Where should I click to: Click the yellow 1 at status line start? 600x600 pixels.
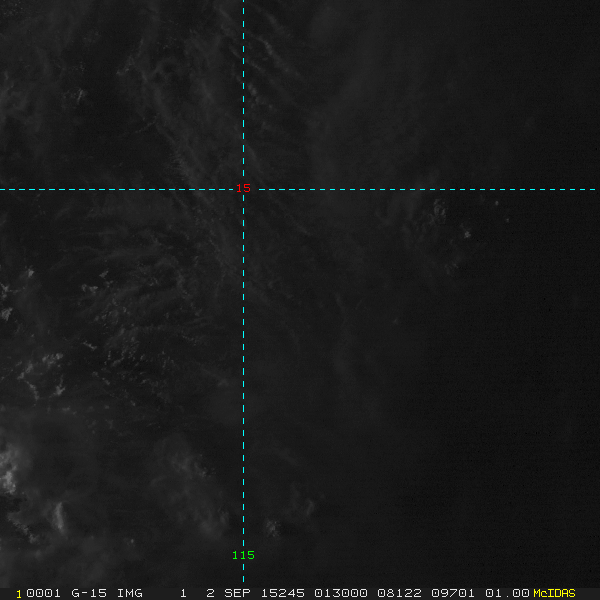(x=19, y=594)
